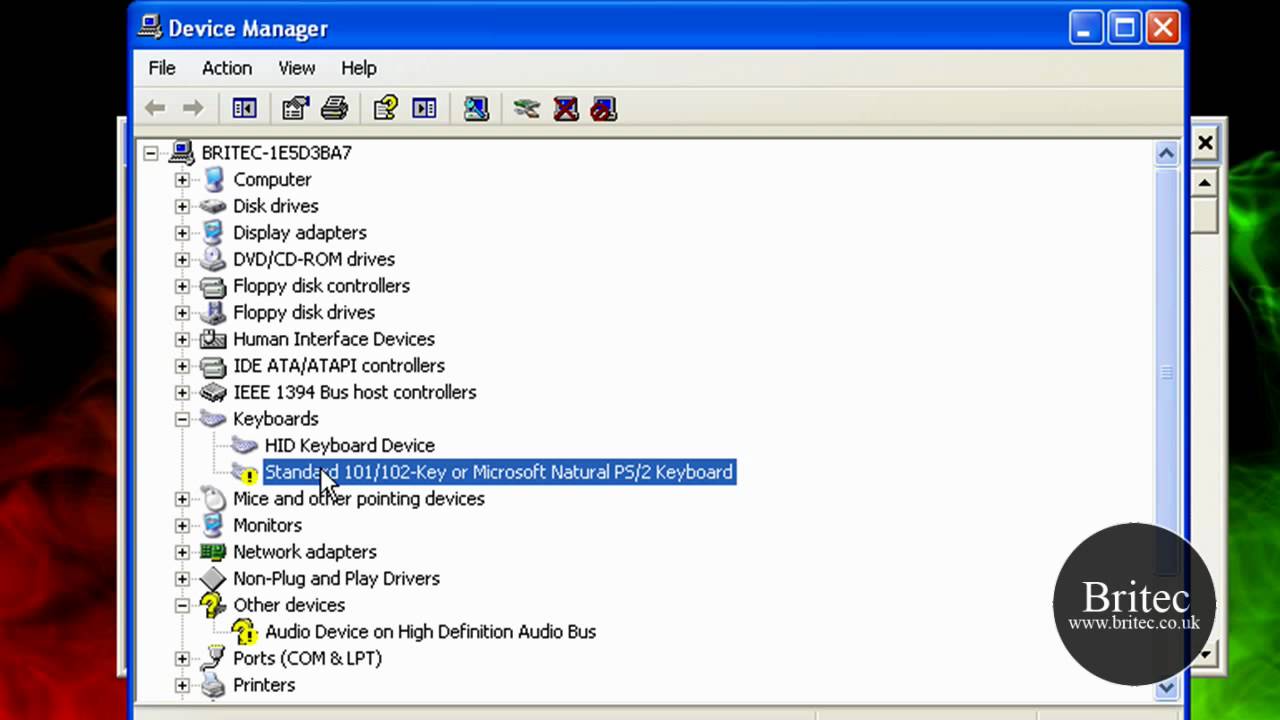Image resolution: width=1280 pixels, height=720 pixels.
Task: Select HID Keyboard Device
Action: (x=349, y=445)
